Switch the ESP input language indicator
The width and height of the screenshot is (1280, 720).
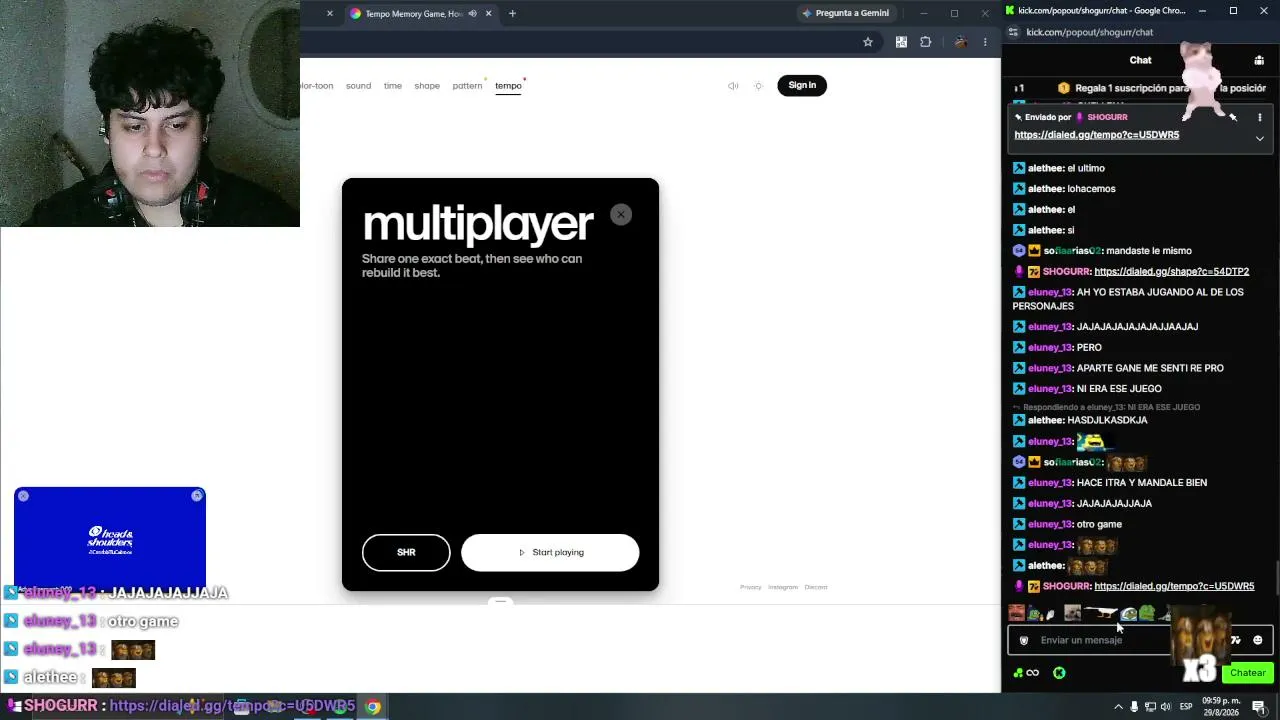coord(1186,707)
